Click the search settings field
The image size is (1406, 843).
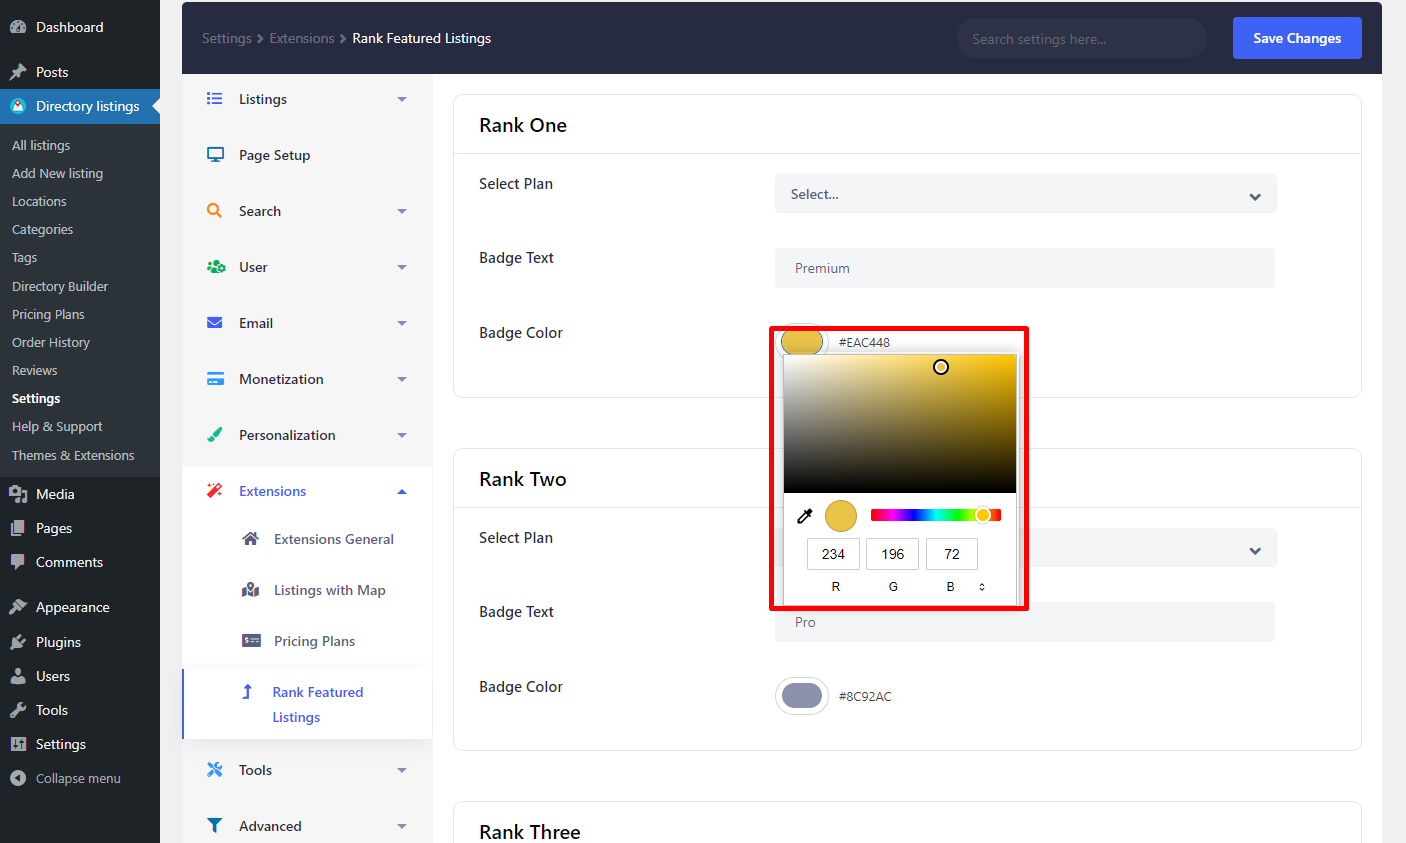click(1082, 38)
